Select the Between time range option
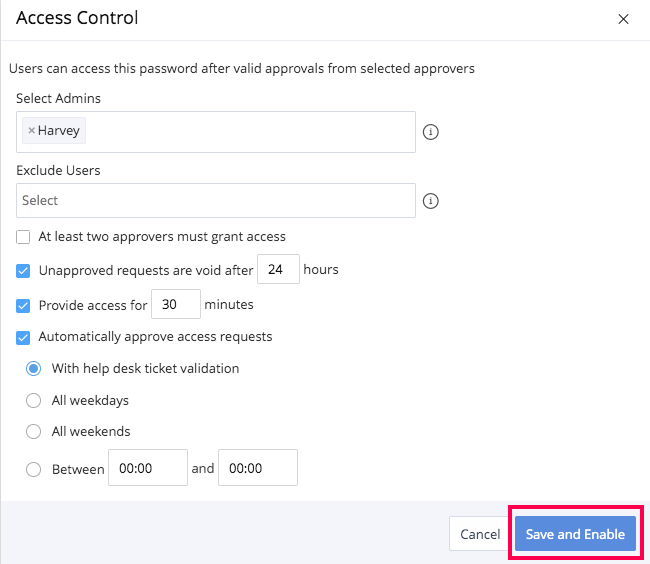The height and width of the screenshot is (564, 650). [34, 468]
